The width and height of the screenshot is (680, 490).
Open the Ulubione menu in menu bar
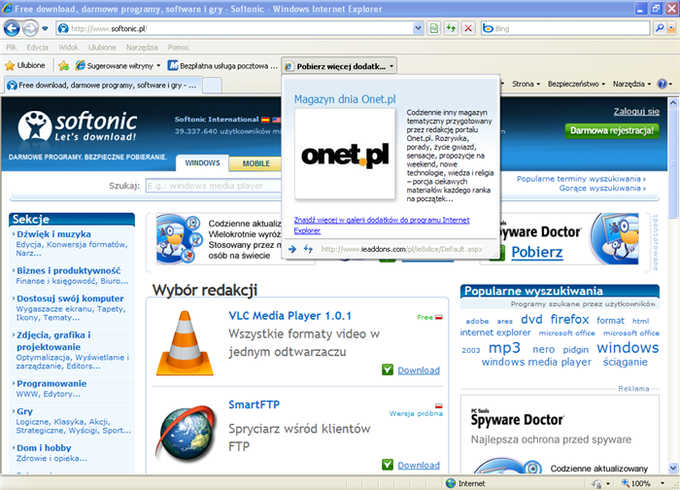102,47
